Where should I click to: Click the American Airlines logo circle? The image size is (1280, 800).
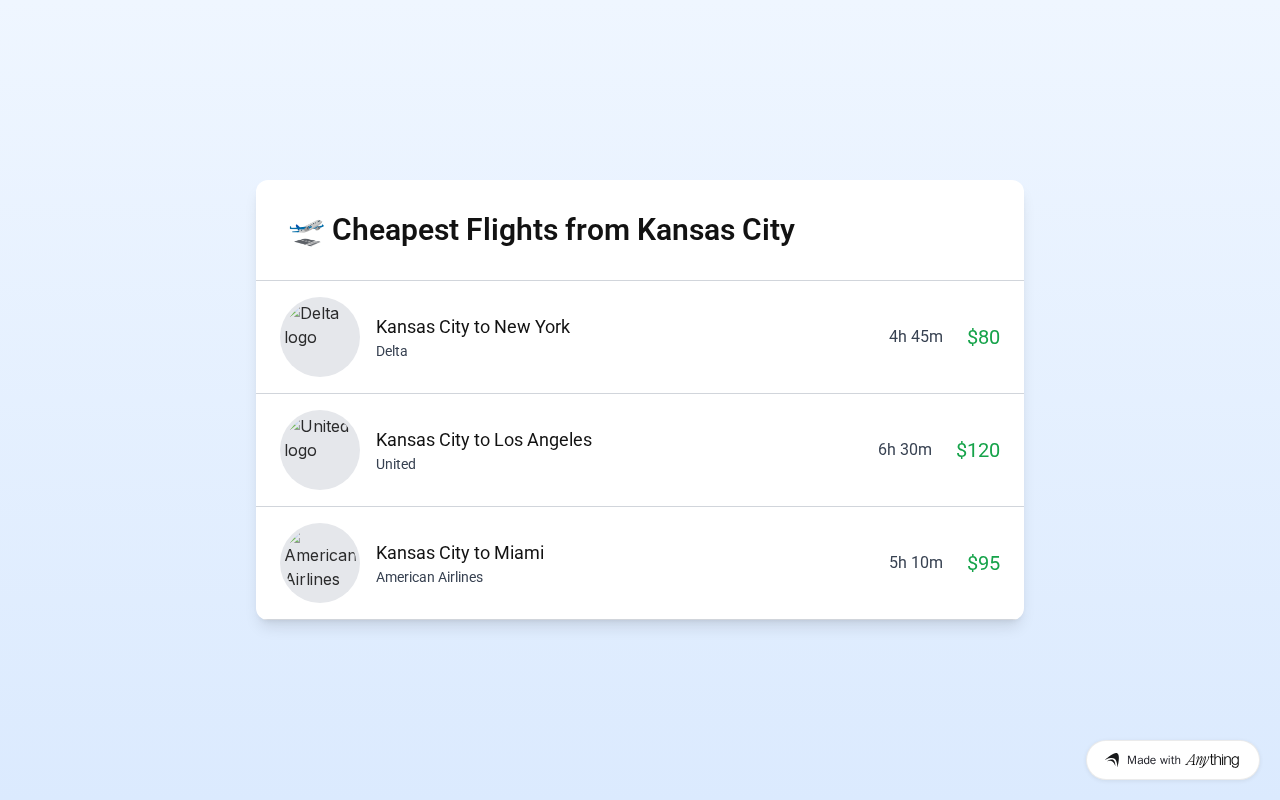coord(320,563)
